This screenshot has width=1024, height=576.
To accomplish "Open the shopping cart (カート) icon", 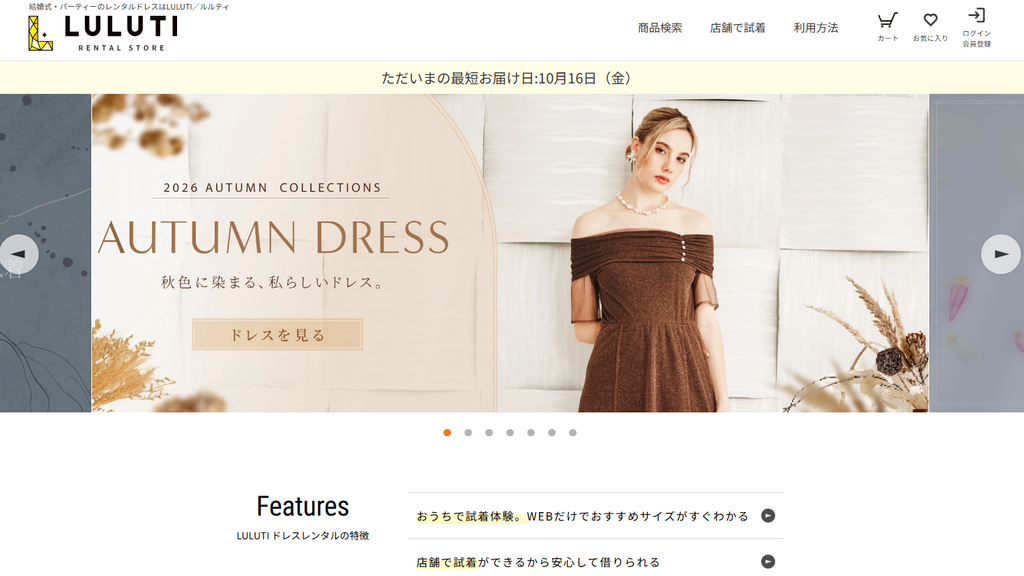I will pos(888,27).
